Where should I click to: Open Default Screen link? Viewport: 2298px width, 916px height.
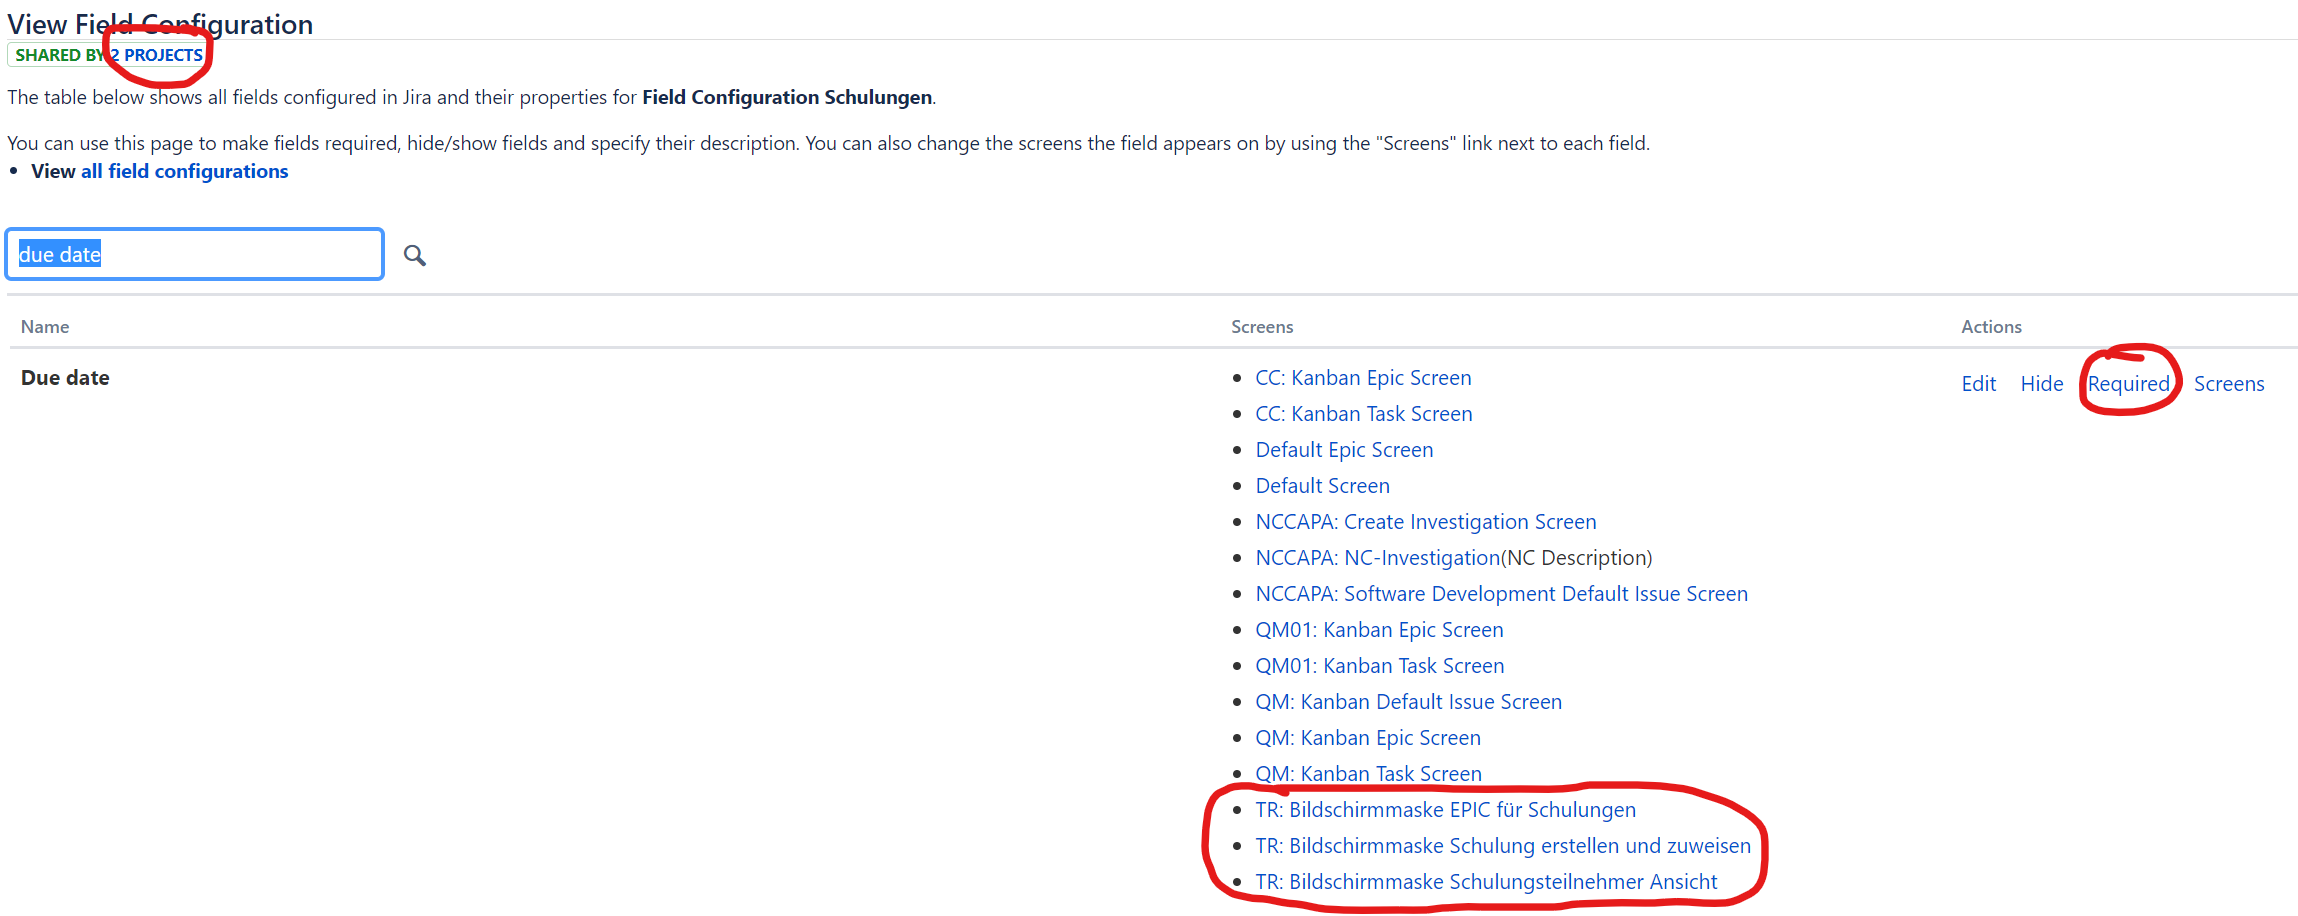pyautogui.click(x=1322, y=486)
